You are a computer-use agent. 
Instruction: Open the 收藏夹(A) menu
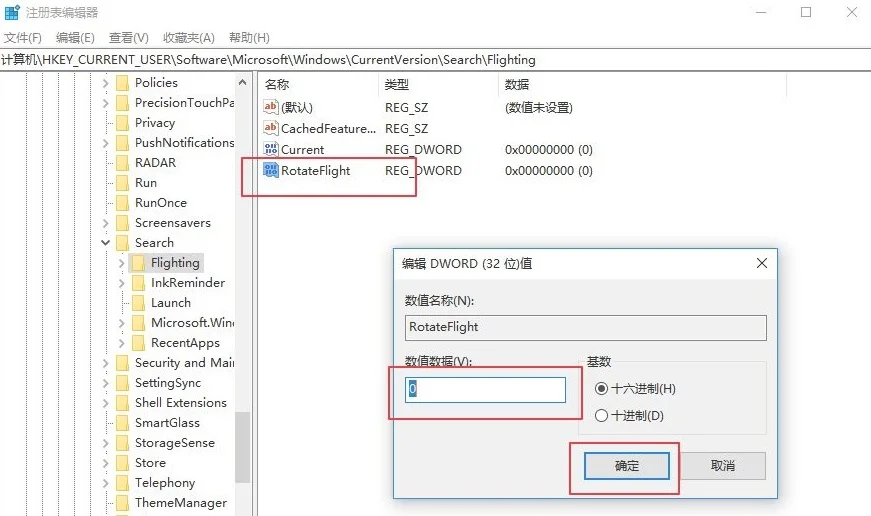point(189,37)
